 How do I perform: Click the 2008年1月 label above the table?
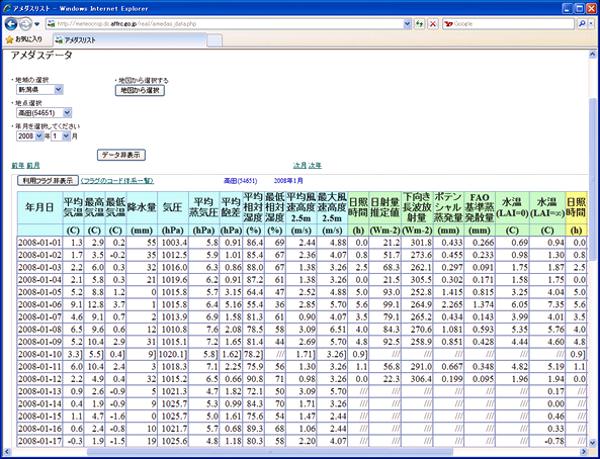click(x=289, y=181)
